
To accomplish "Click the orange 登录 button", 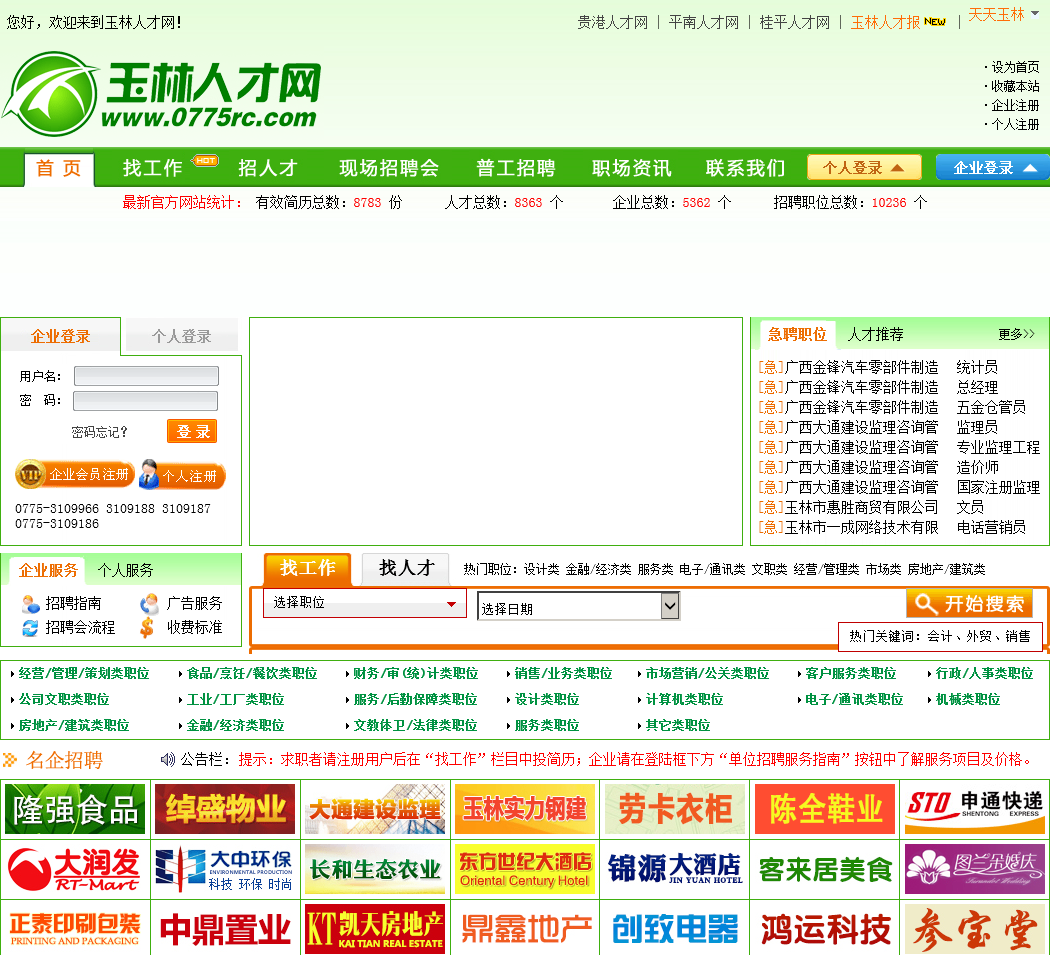I will [192, 431].
